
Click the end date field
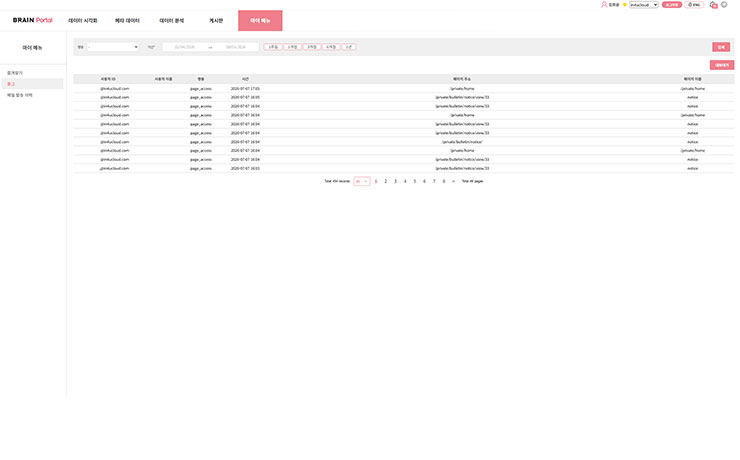[235, 47]
